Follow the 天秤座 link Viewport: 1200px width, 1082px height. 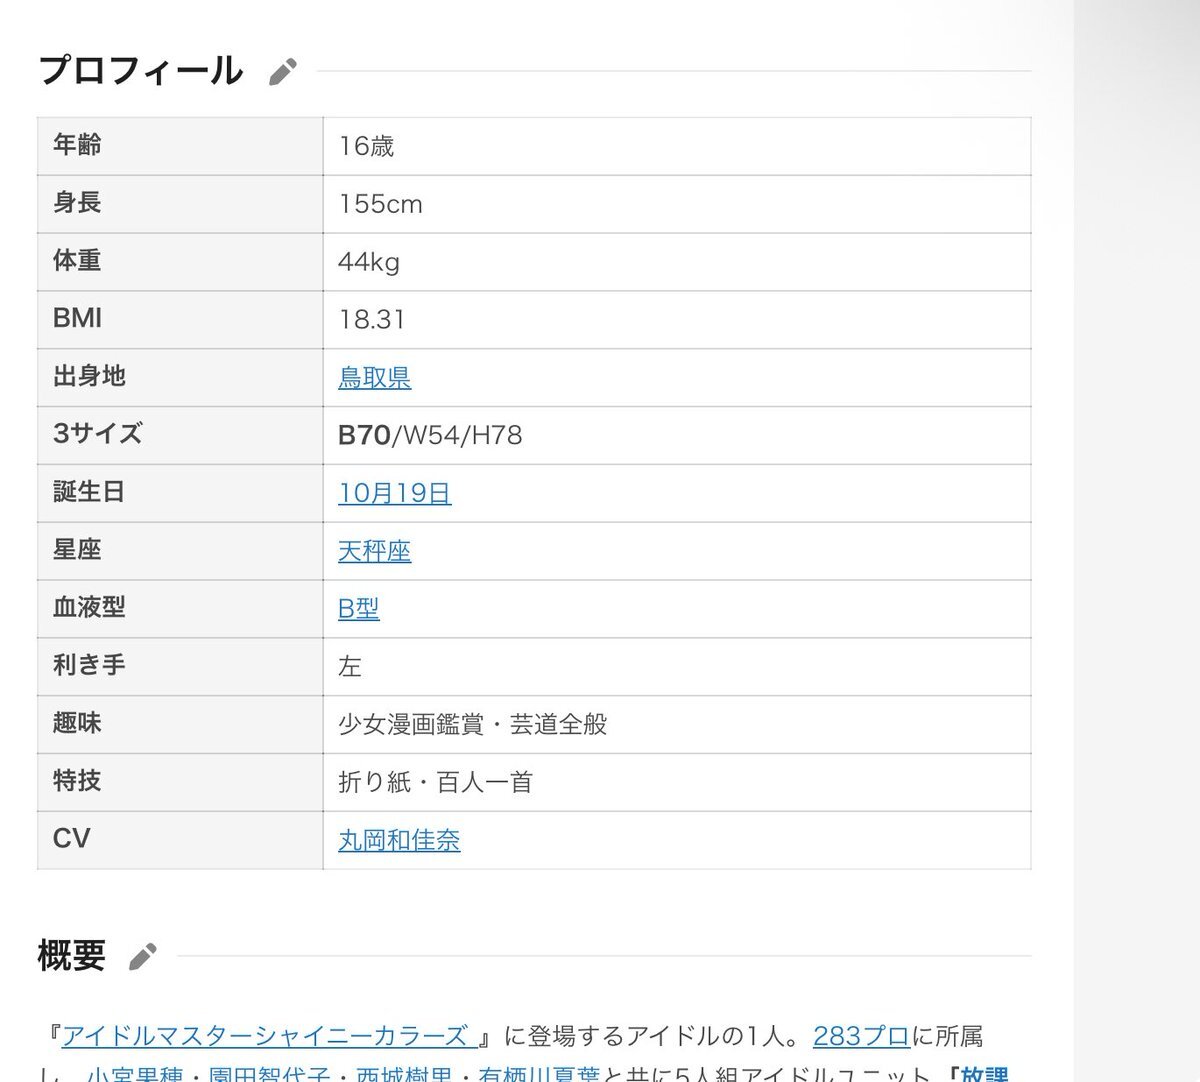pyautogui.click(x=375, y=551)
